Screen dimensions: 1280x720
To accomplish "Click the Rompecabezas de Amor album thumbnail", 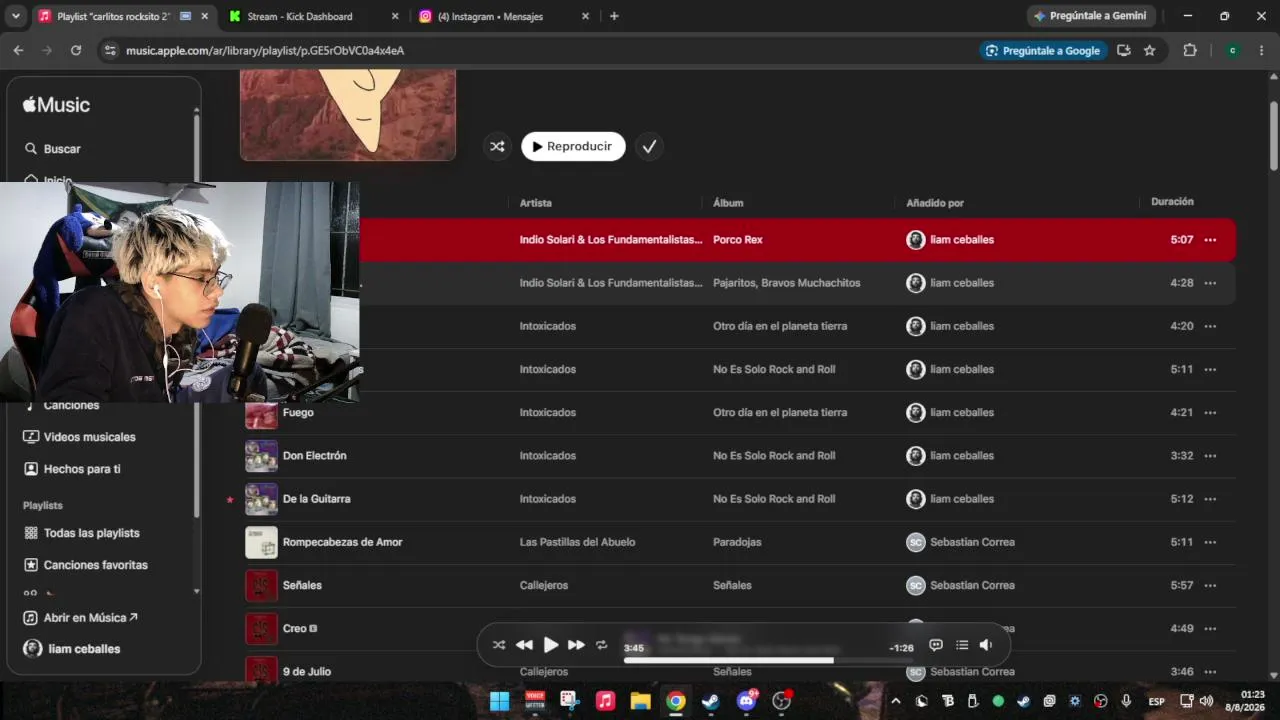I will tap(261, 542).
